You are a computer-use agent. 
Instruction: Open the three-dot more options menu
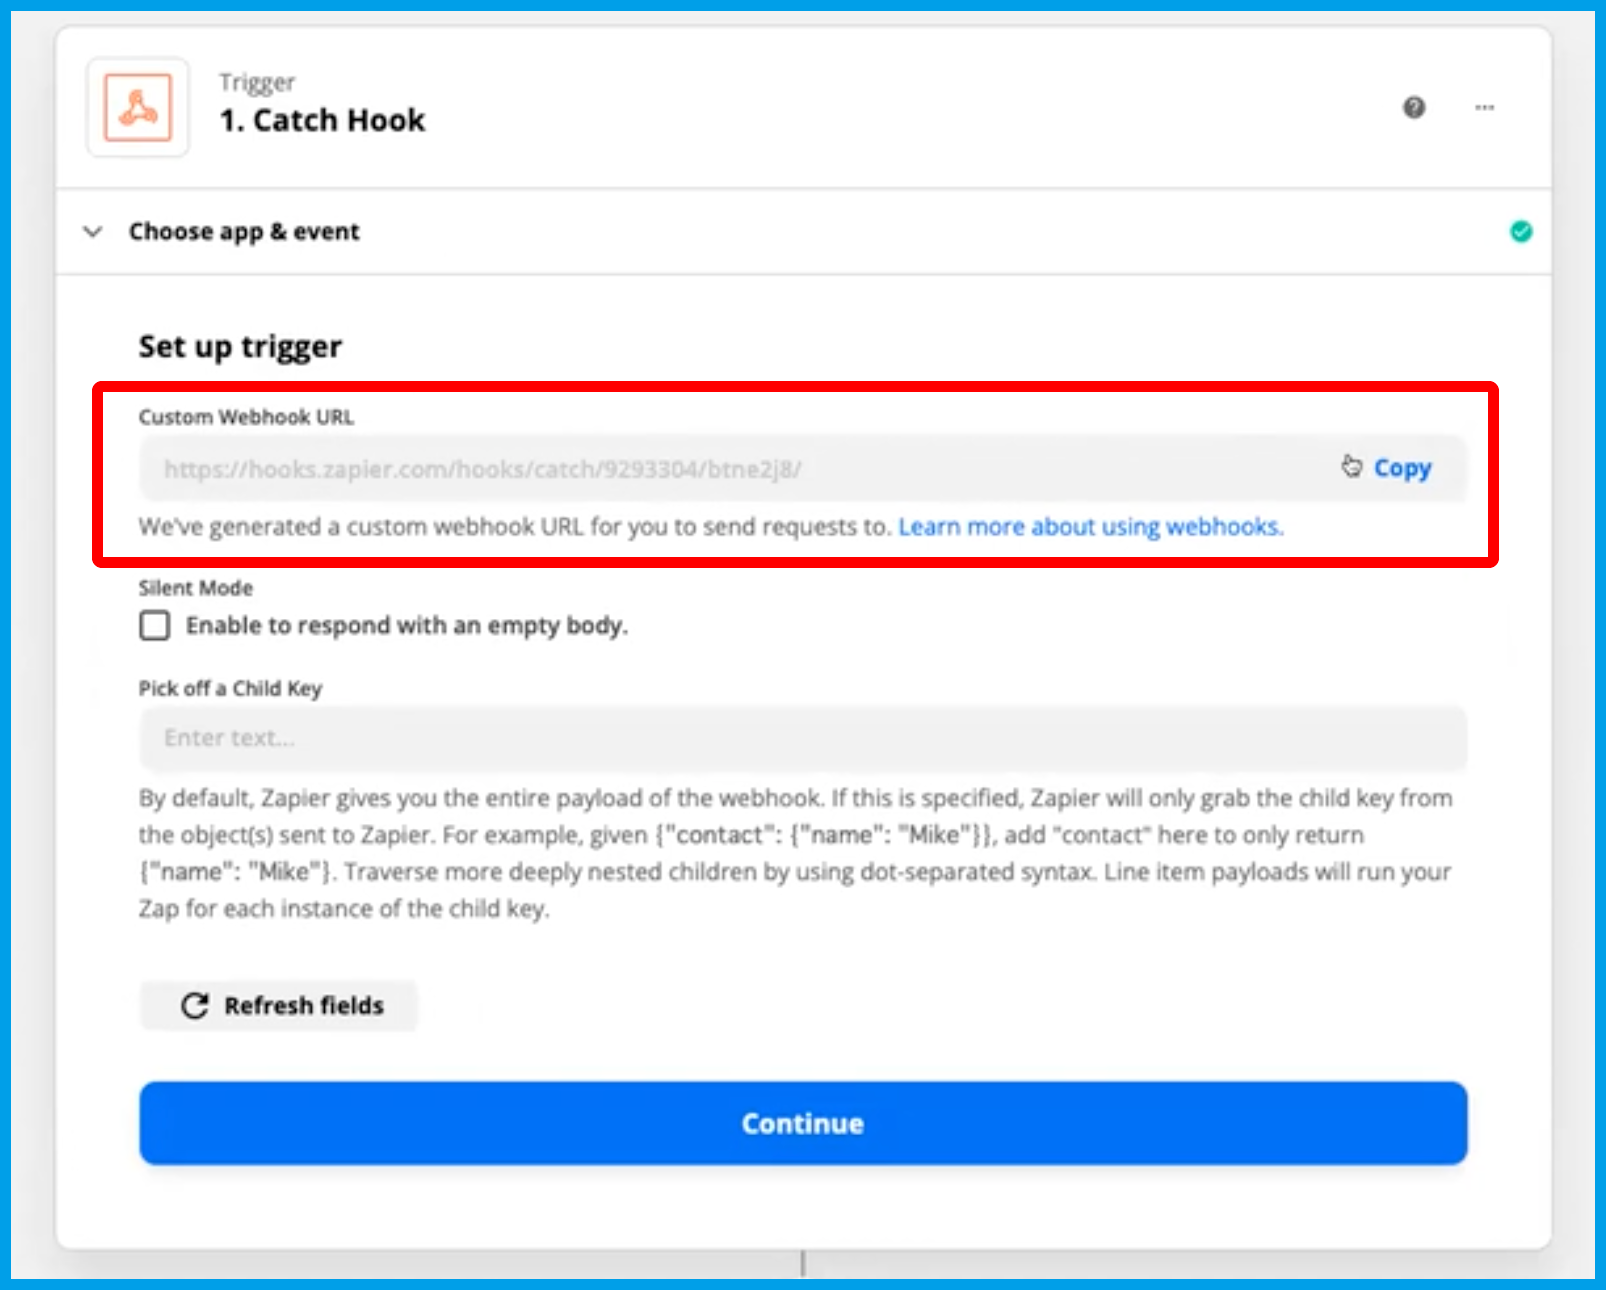tap(1484, 107)
